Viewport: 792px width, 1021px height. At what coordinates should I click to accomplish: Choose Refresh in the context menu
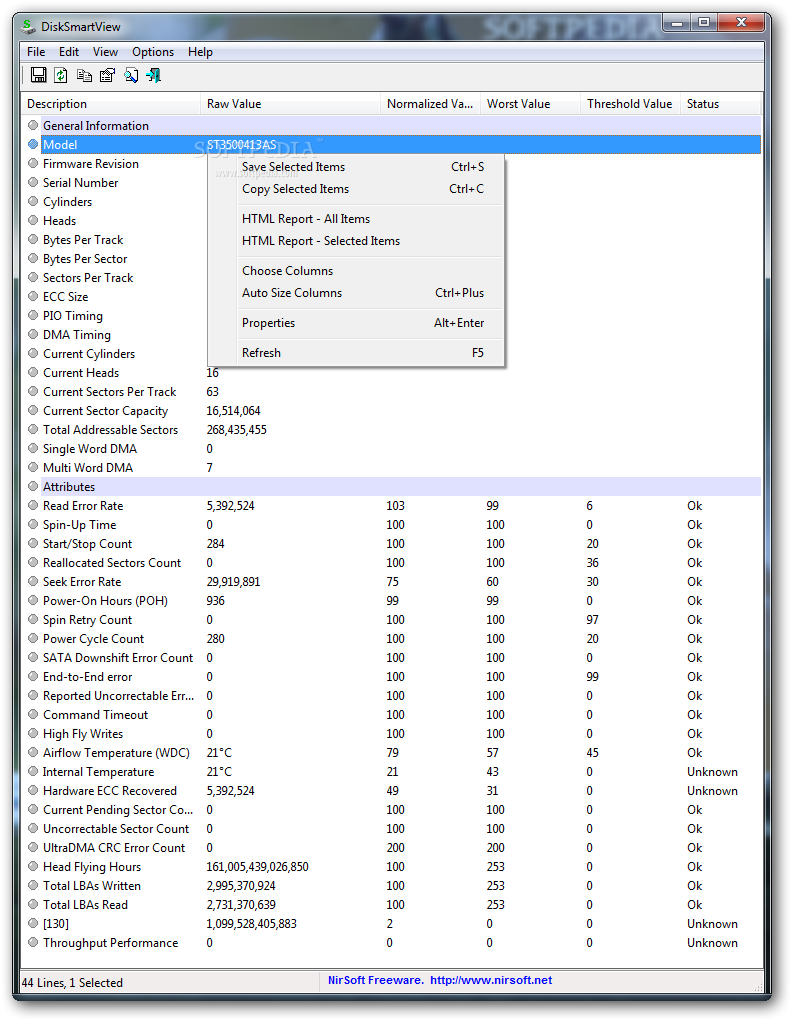point(356,353)
